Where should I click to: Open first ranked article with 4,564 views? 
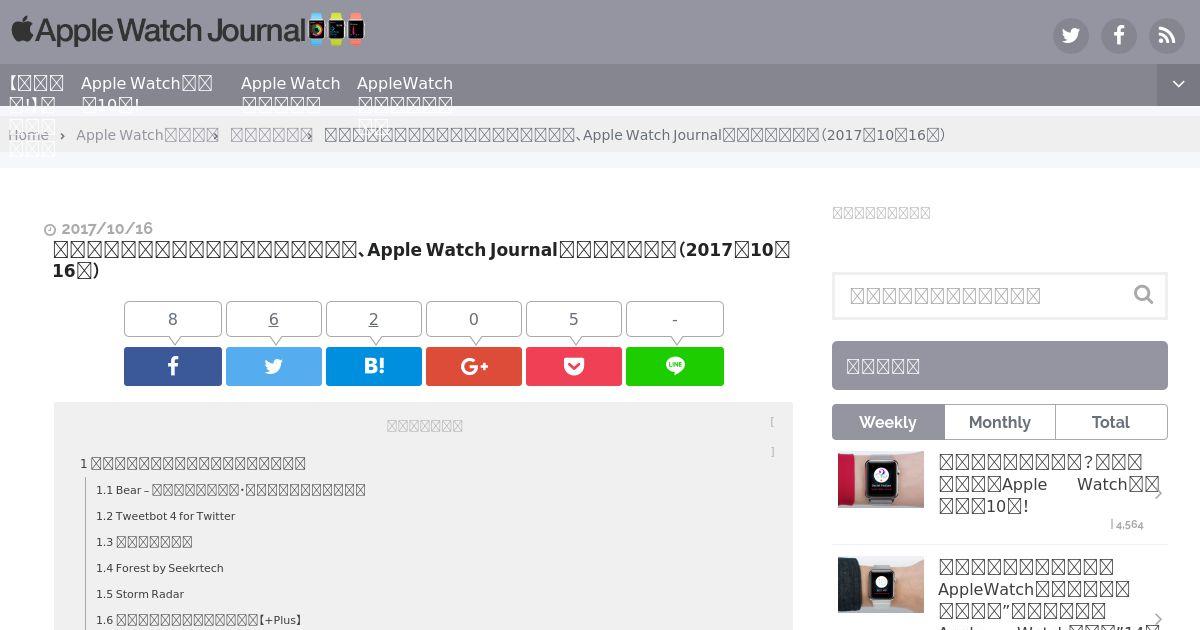pyautogui.click(x=1048, y=484)
